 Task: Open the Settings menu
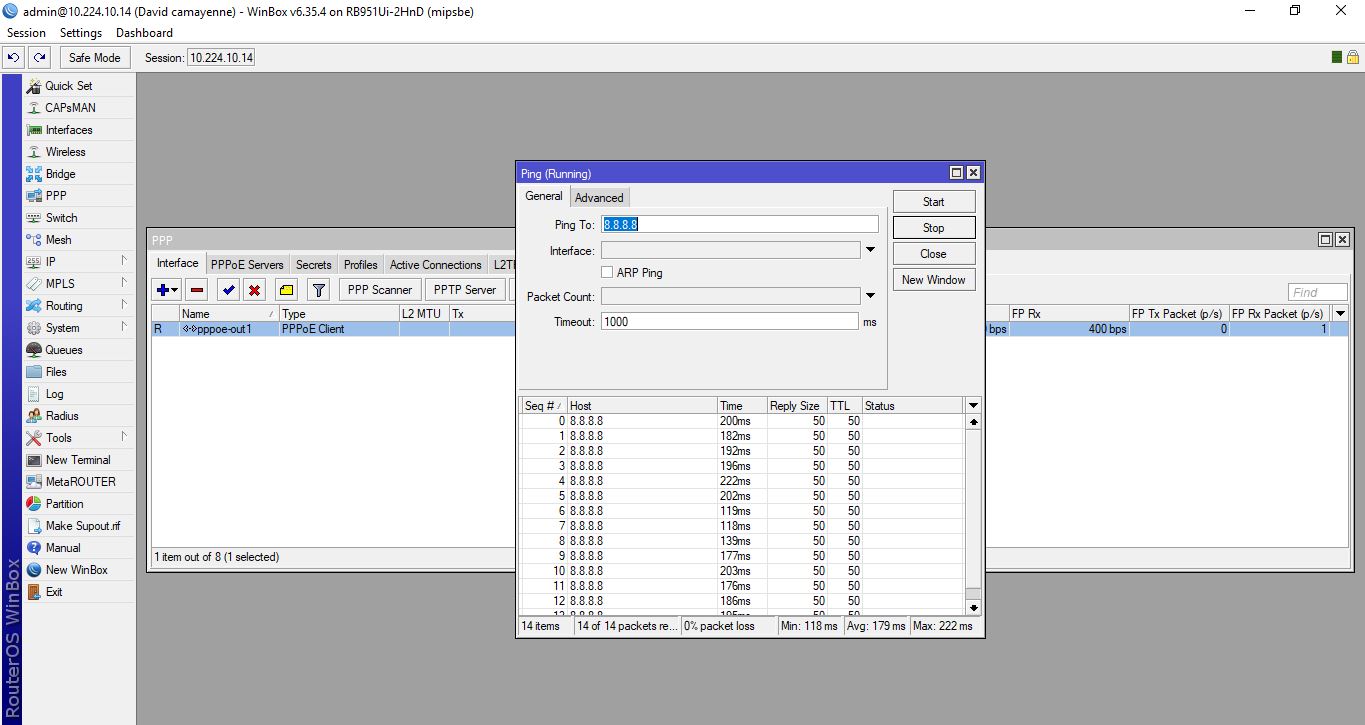[81, 33]
